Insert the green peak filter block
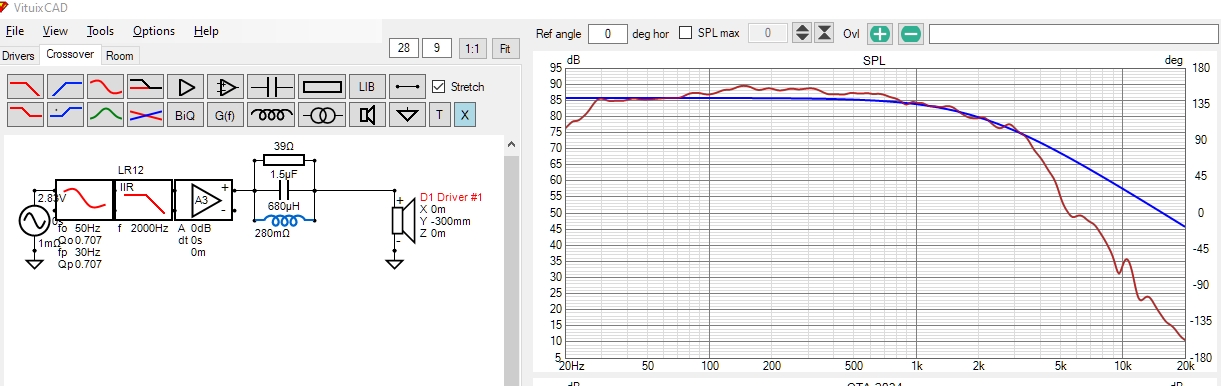This screenshot has width=1221, height=386. [x=105, y=115]
